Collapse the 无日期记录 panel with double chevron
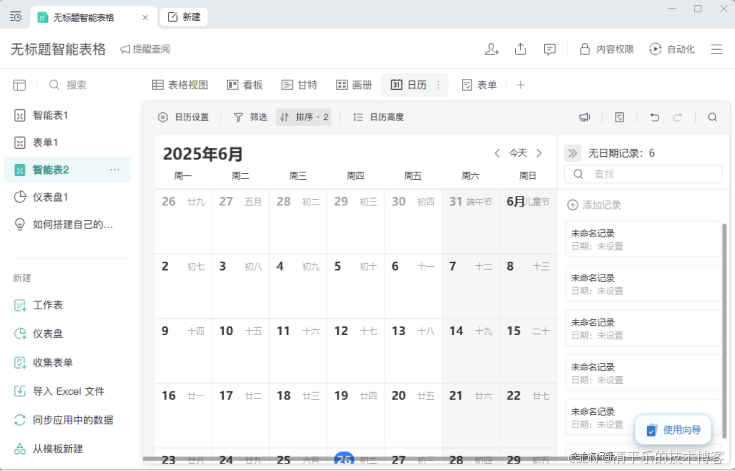This screenshot has width=735, height=471. pos(572,153)
